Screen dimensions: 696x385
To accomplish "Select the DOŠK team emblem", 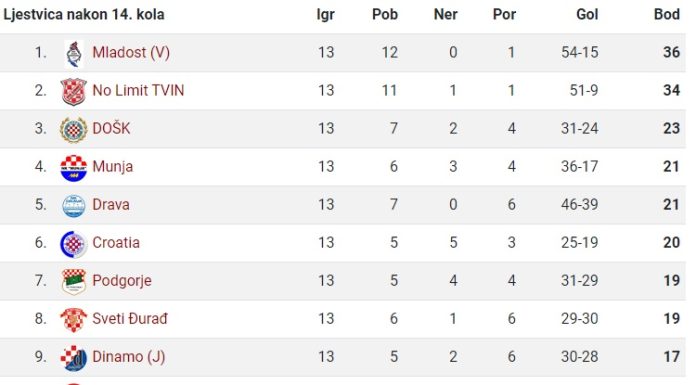I will point(73,130).
